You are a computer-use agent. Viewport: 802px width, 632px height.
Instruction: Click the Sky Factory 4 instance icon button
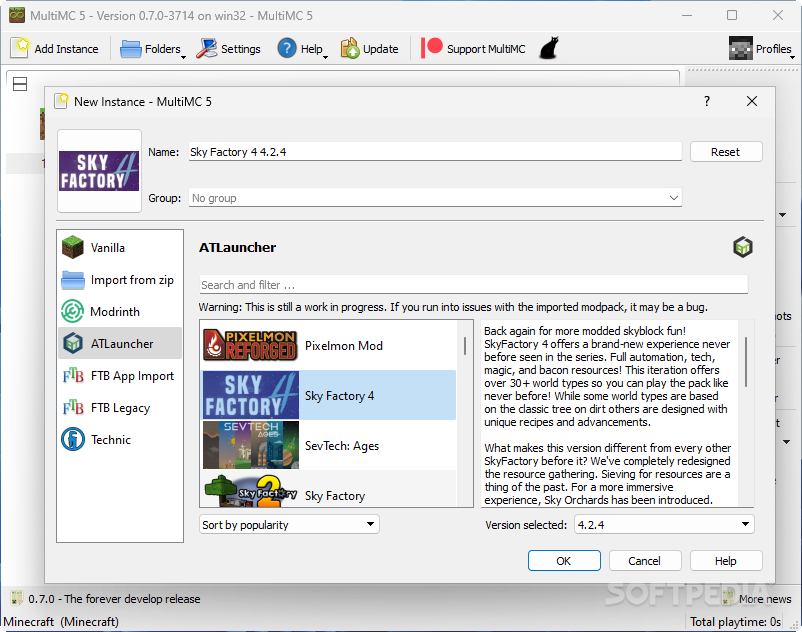click(x=99, y=171)
